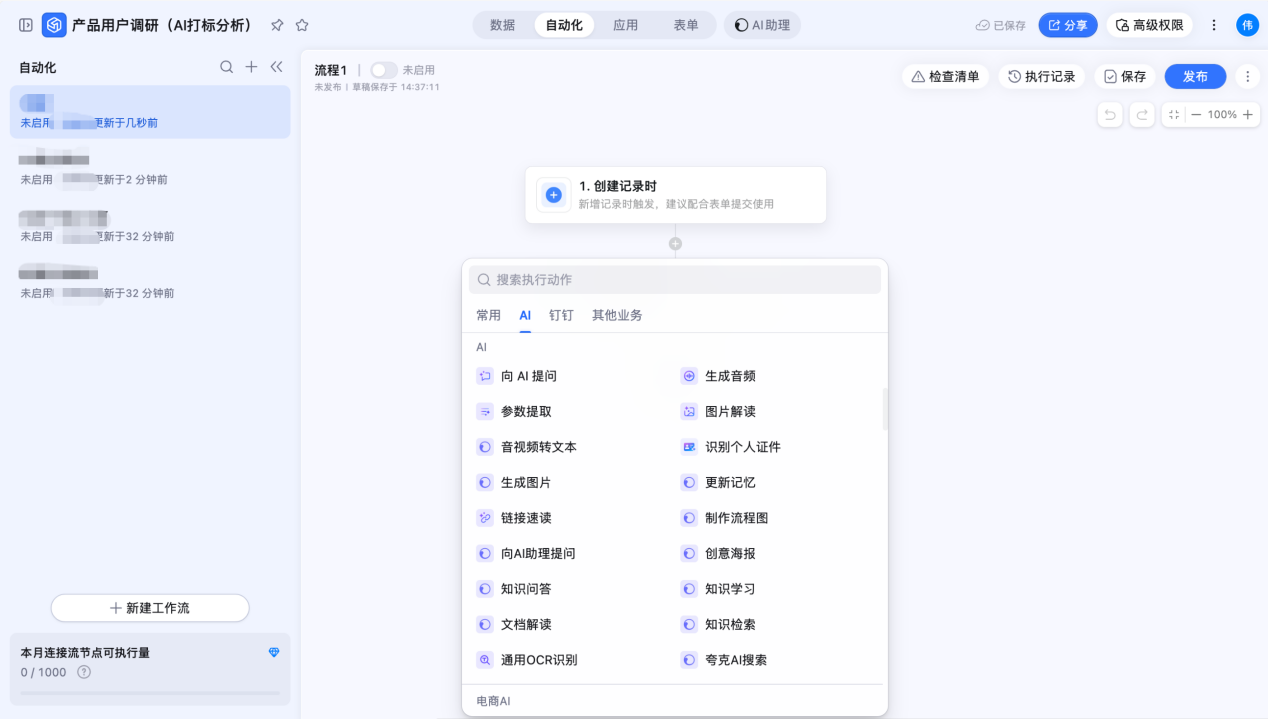
Task: Switch to the 数据 tab
Action: (x=503, y=25)
